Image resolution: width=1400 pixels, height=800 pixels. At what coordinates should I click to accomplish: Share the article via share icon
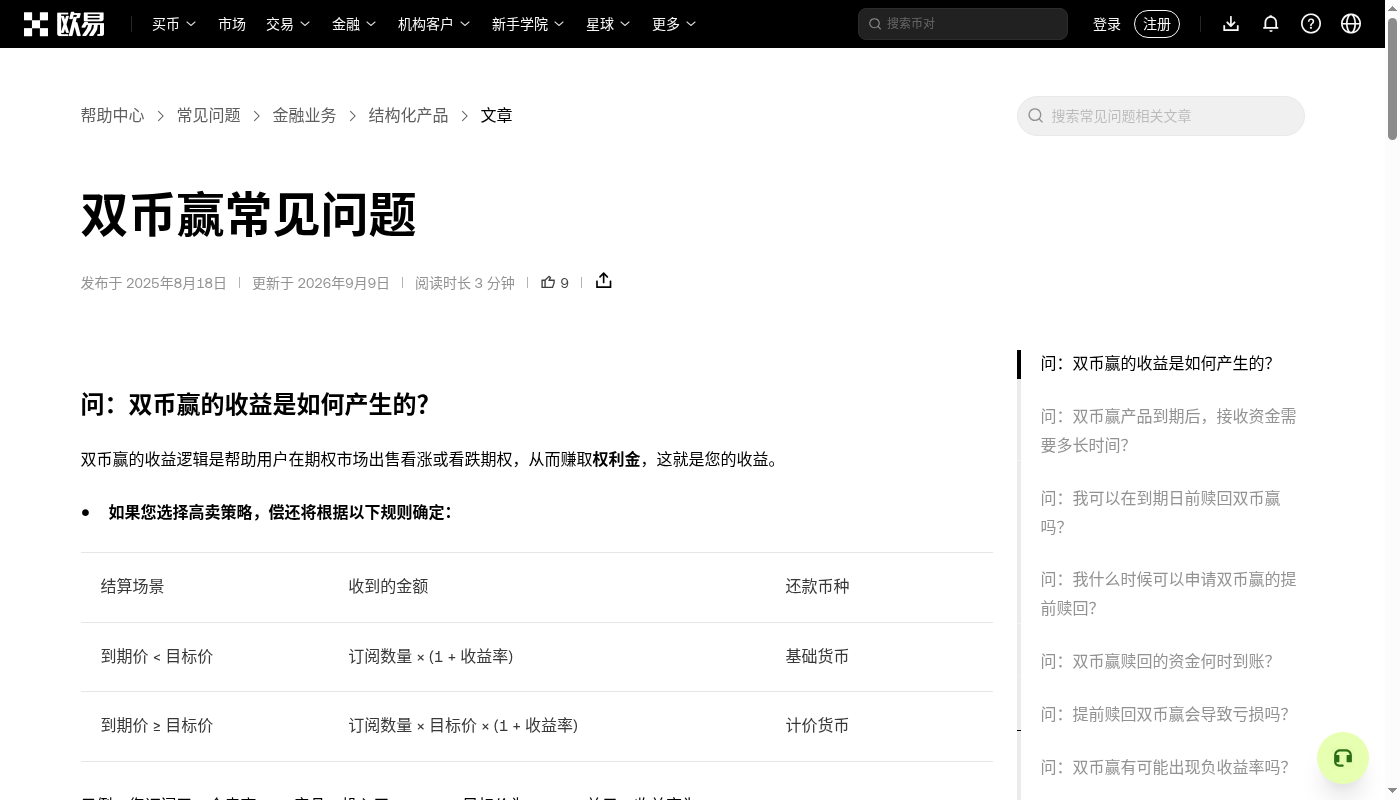point(604,281)
